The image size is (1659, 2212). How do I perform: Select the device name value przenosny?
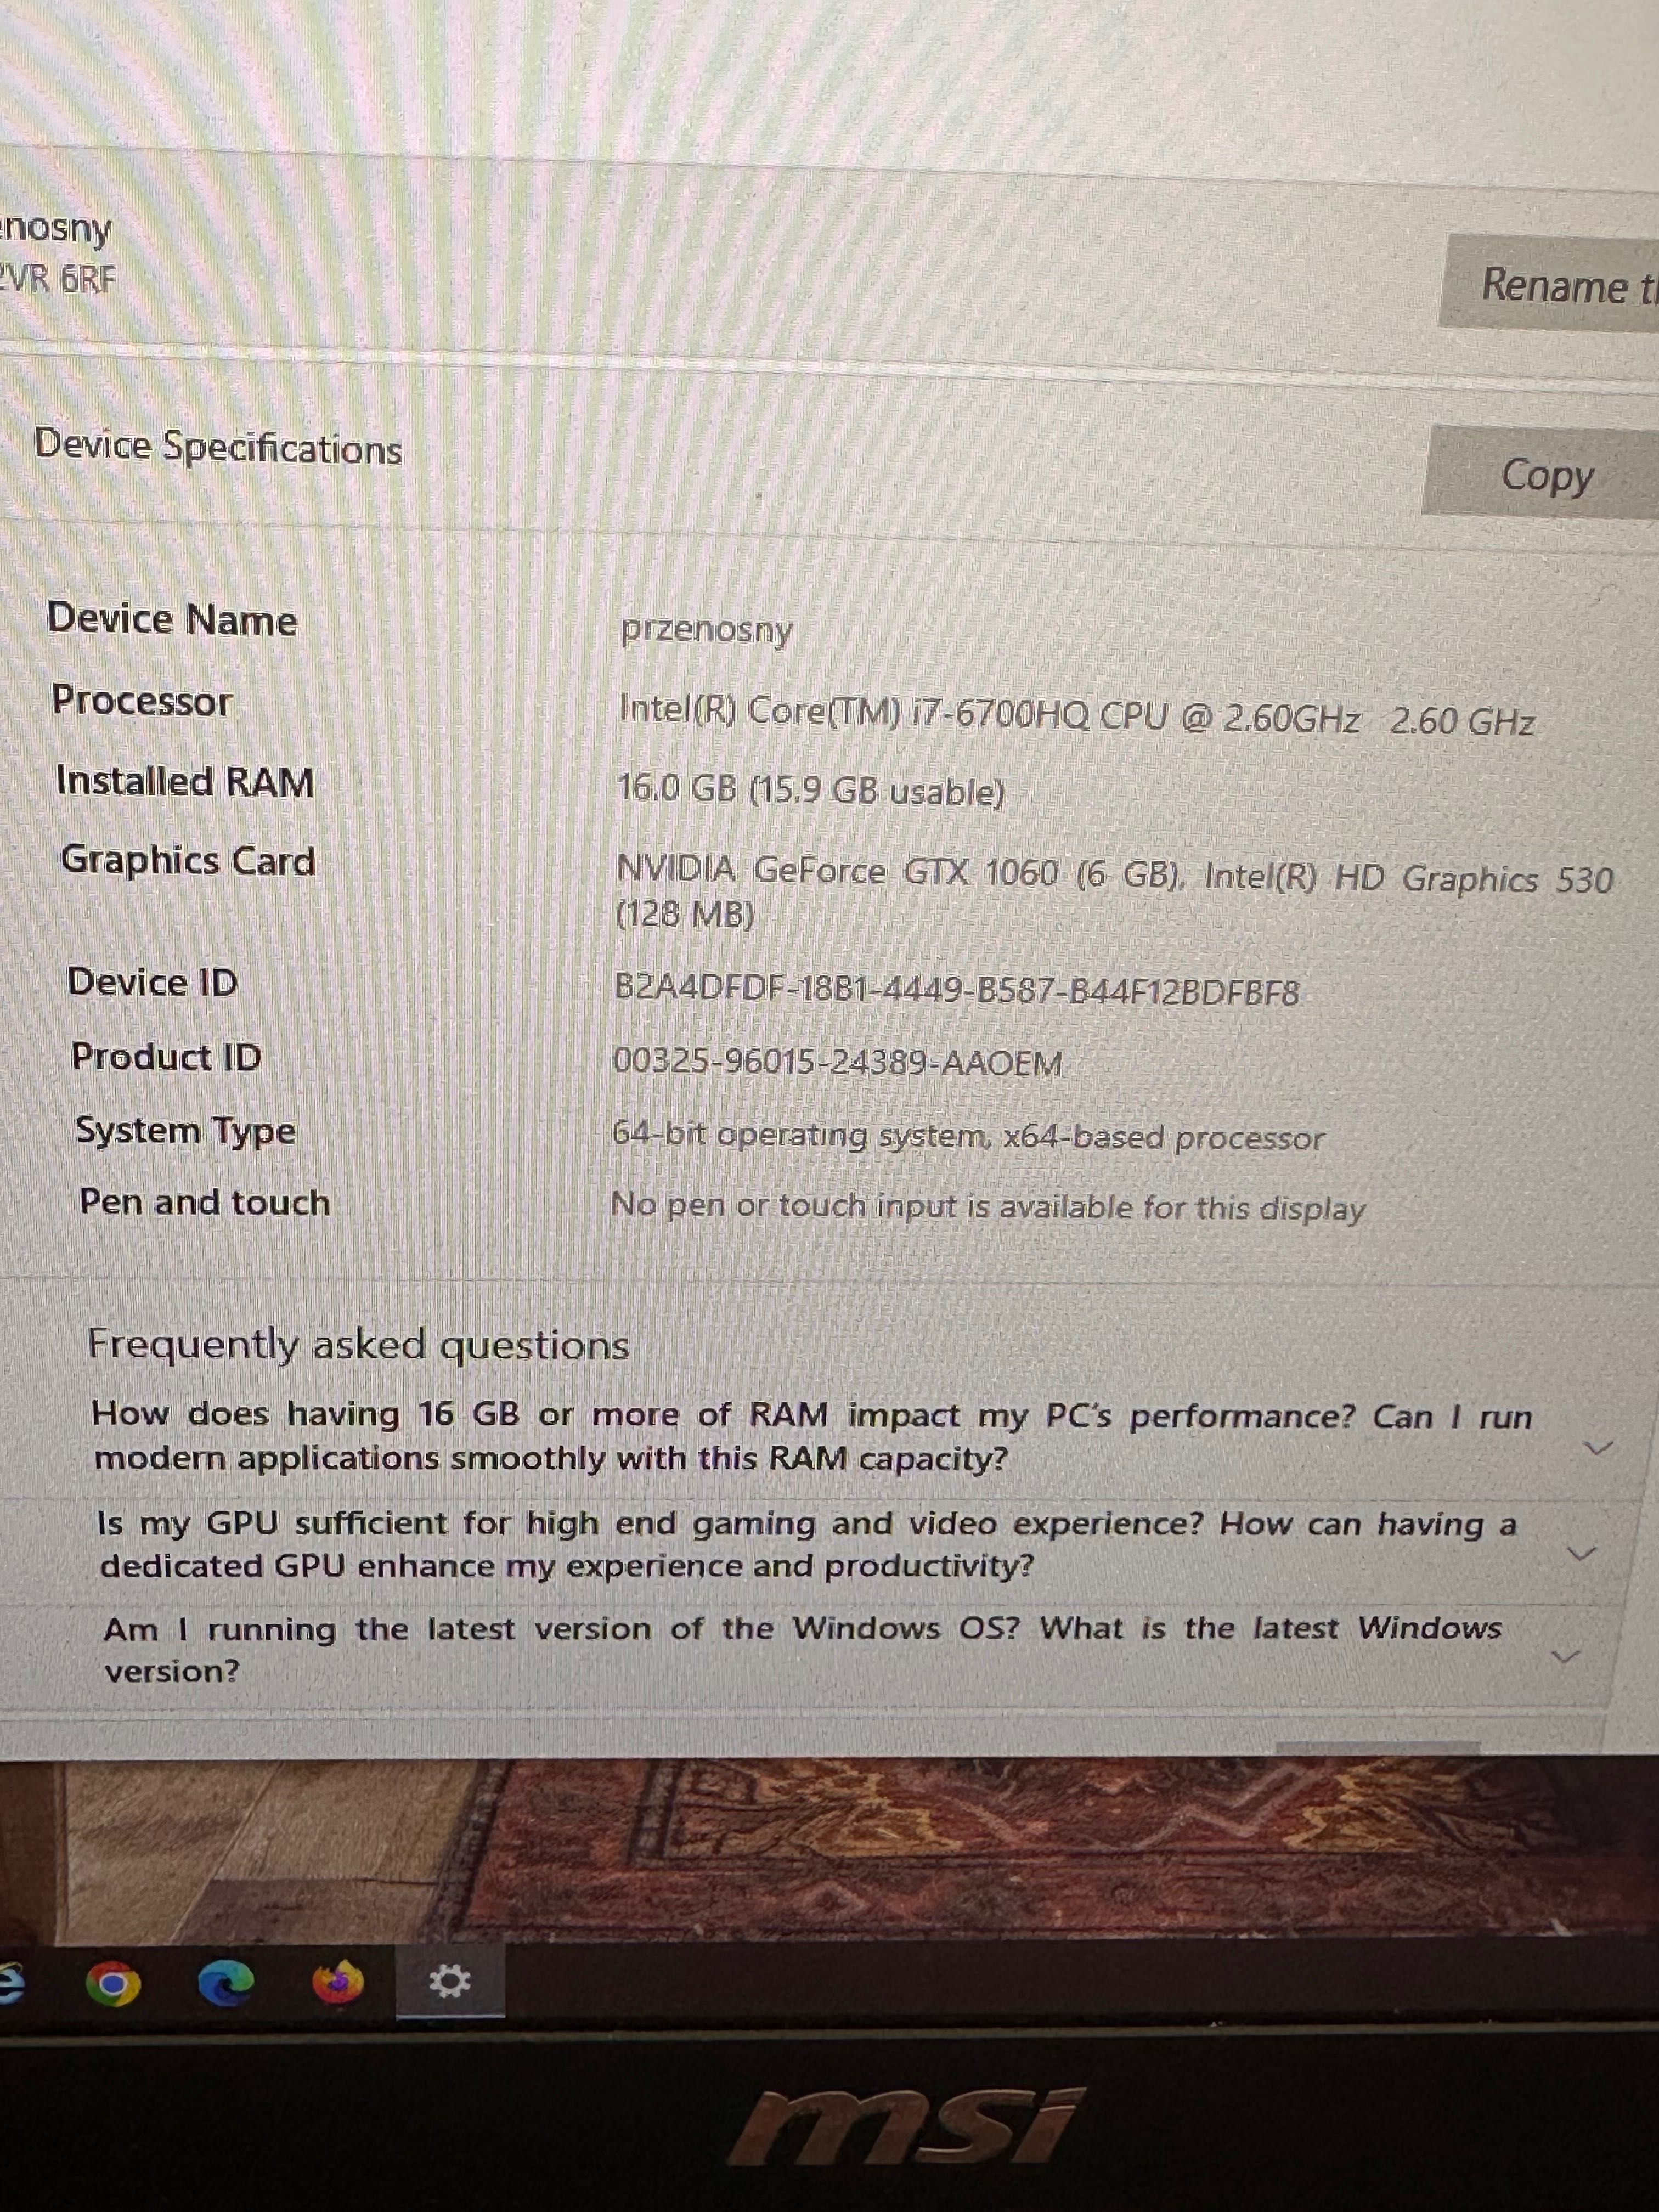[706, 630]
